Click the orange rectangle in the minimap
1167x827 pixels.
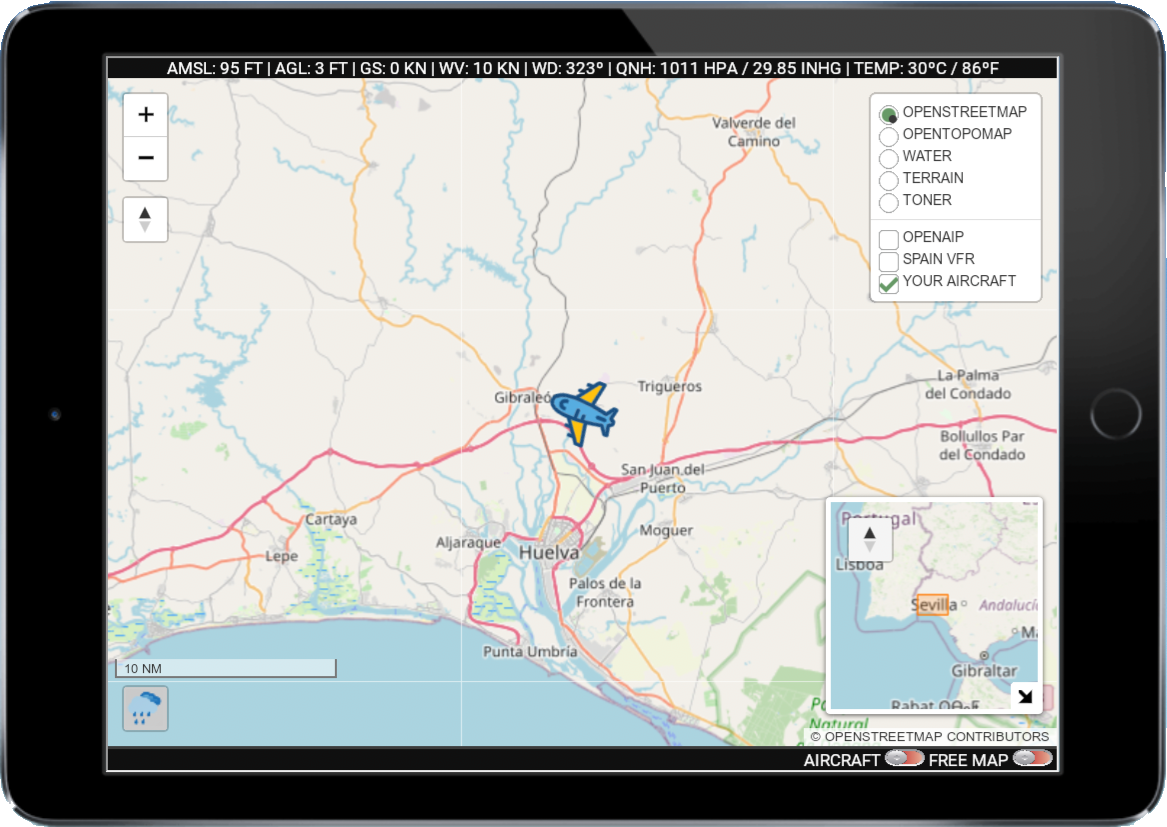(931, 605)
